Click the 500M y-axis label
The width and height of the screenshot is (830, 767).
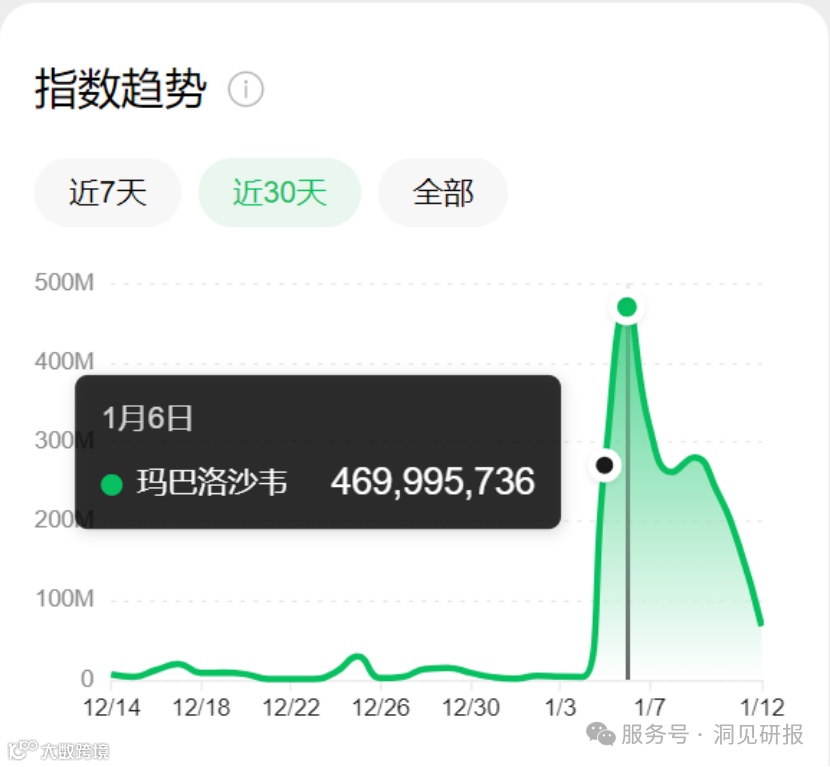click(x=64, y=282)
